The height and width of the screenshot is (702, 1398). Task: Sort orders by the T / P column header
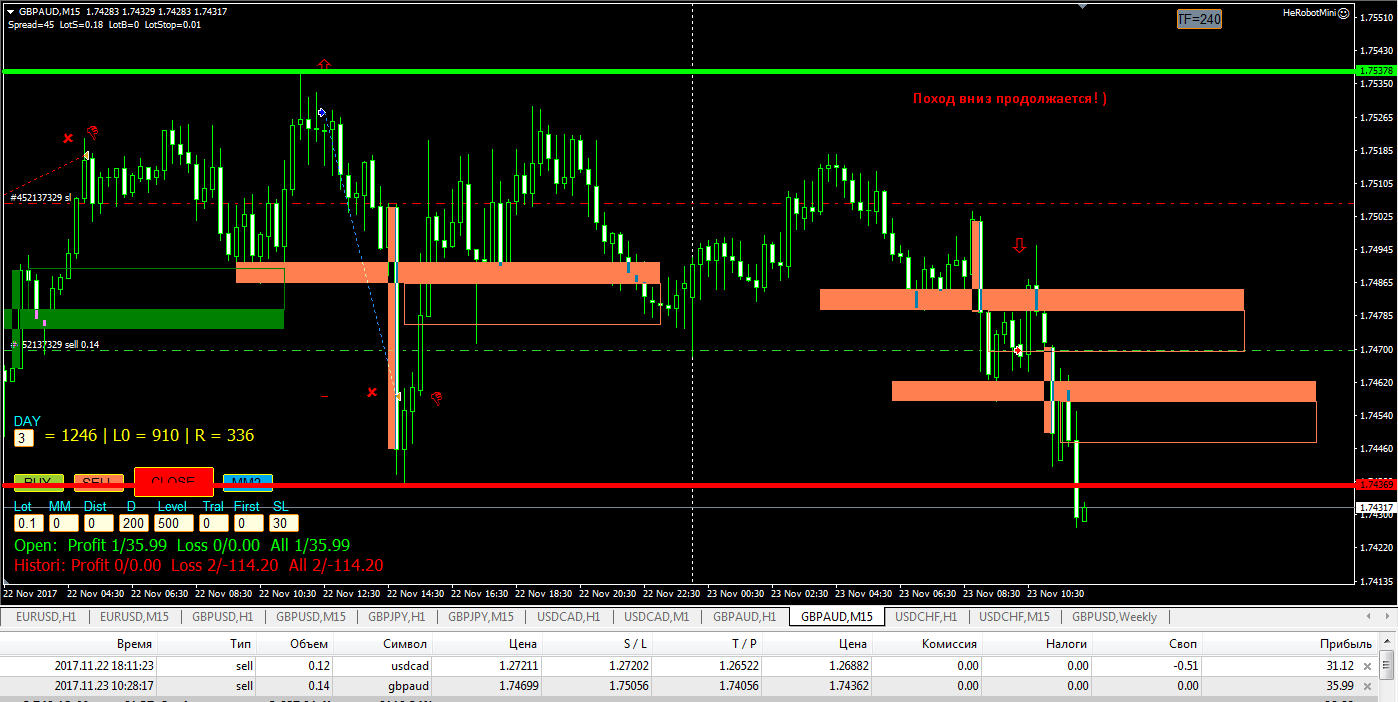(707, 643)
